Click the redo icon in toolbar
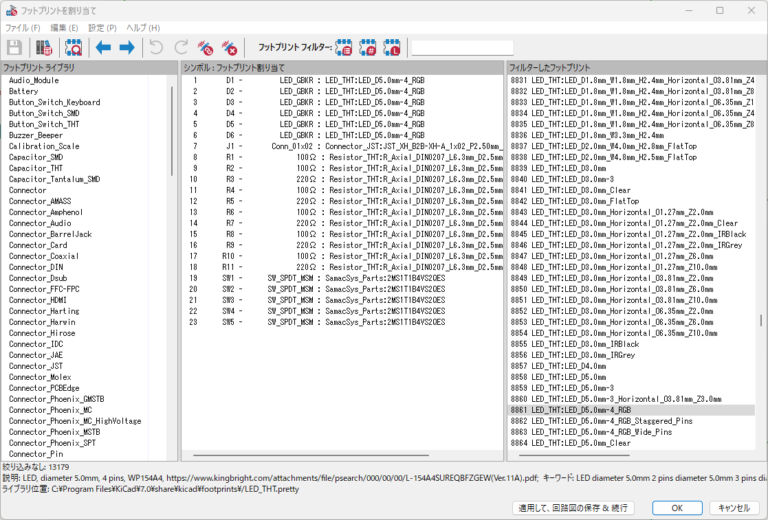The height and width of the screenshot is (520, 768). [181, 47]
